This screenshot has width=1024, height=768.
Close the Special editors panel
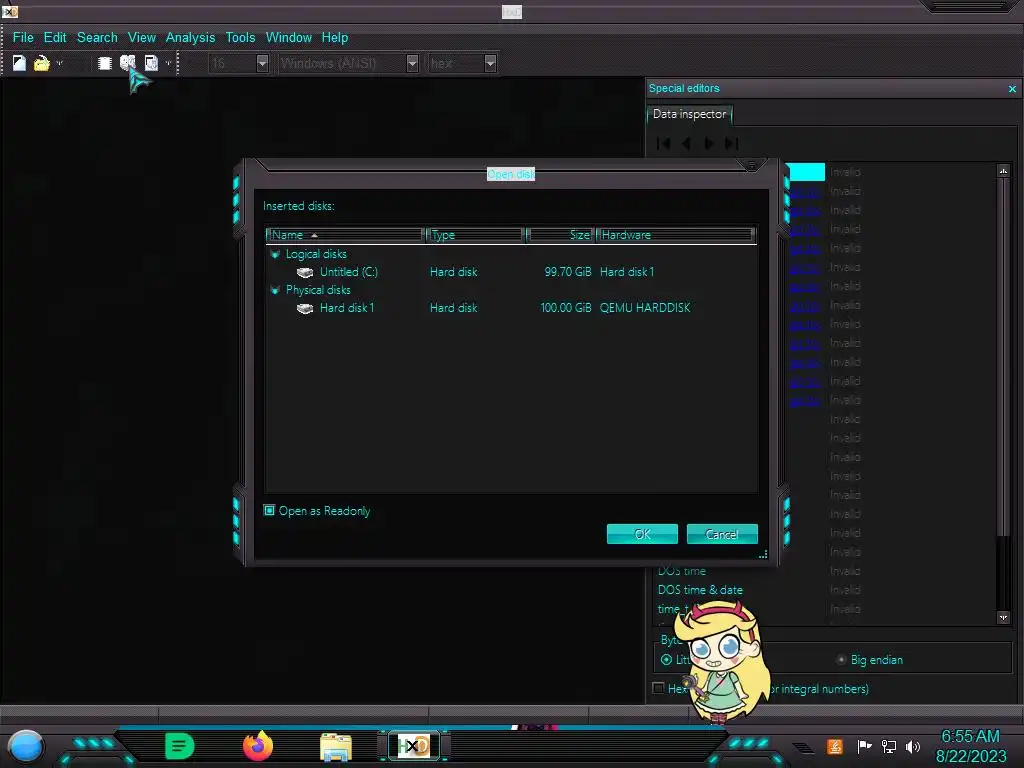click(1012, 89)
